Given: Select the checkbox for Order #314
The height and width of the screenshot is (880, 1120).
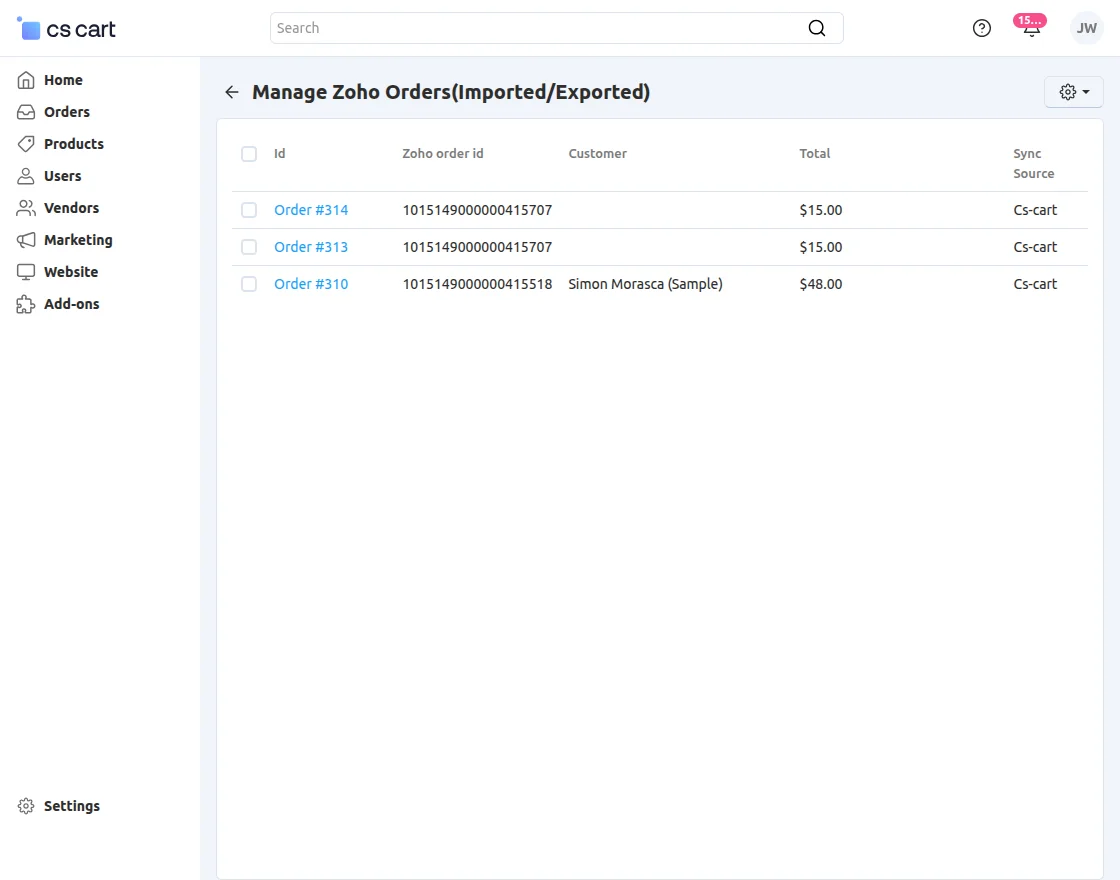Looking at the screenshot, I should coord(249,210).
